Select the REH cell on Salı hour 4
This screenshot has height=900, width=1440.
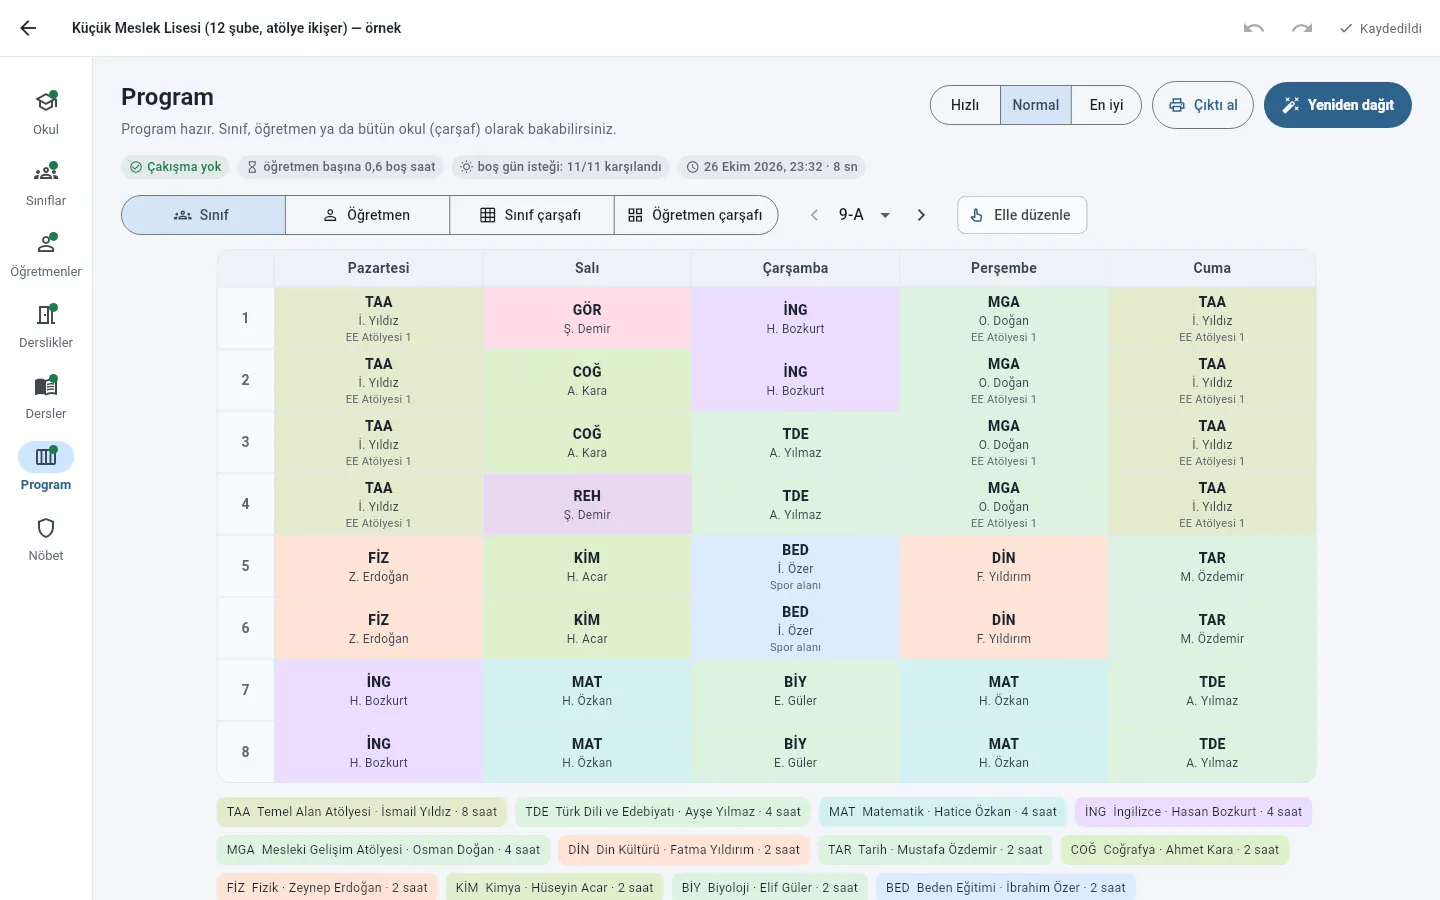point(587,504)
